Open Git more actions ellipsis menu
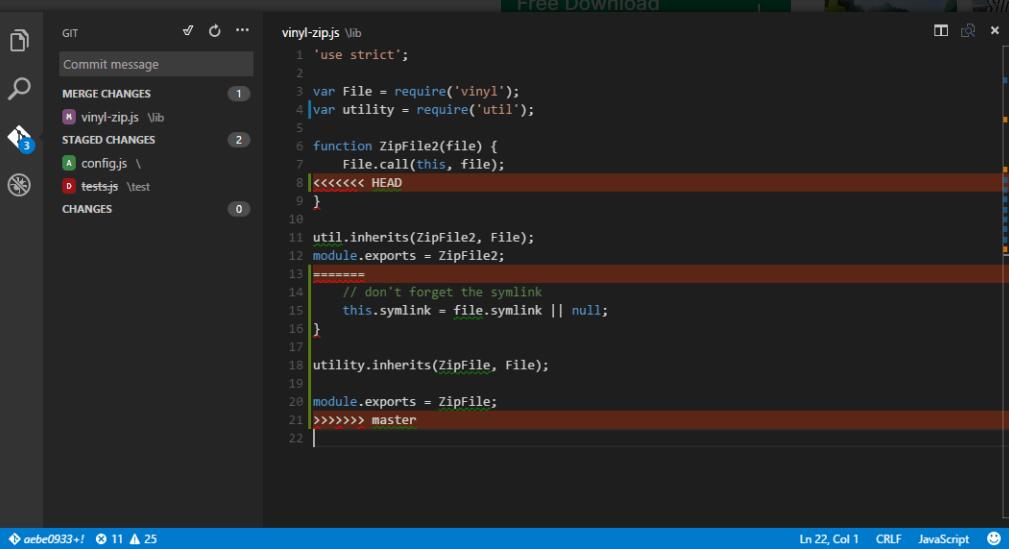The height and width of the screenshot is (549, 1009). (x=242, y=31)
